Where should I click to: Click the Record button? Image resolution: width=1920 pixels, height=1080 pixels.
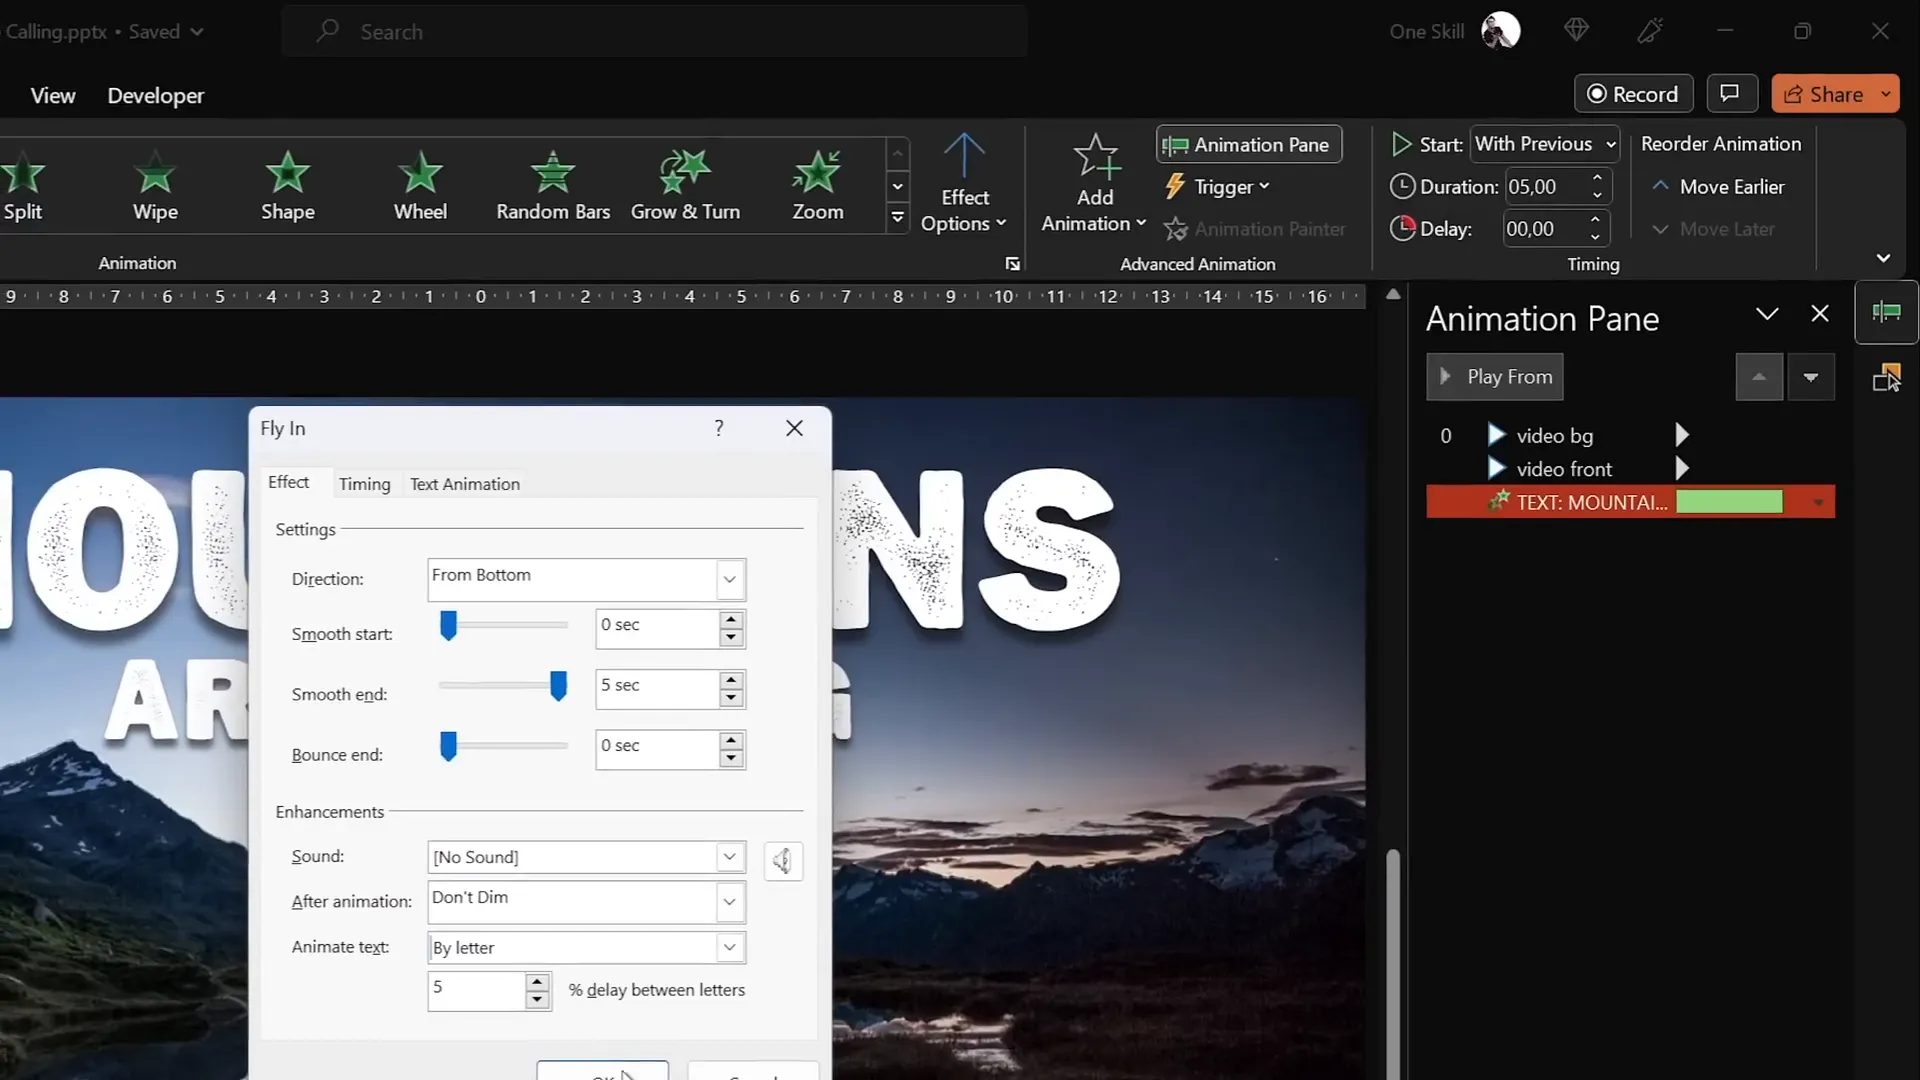[1633, 94]
